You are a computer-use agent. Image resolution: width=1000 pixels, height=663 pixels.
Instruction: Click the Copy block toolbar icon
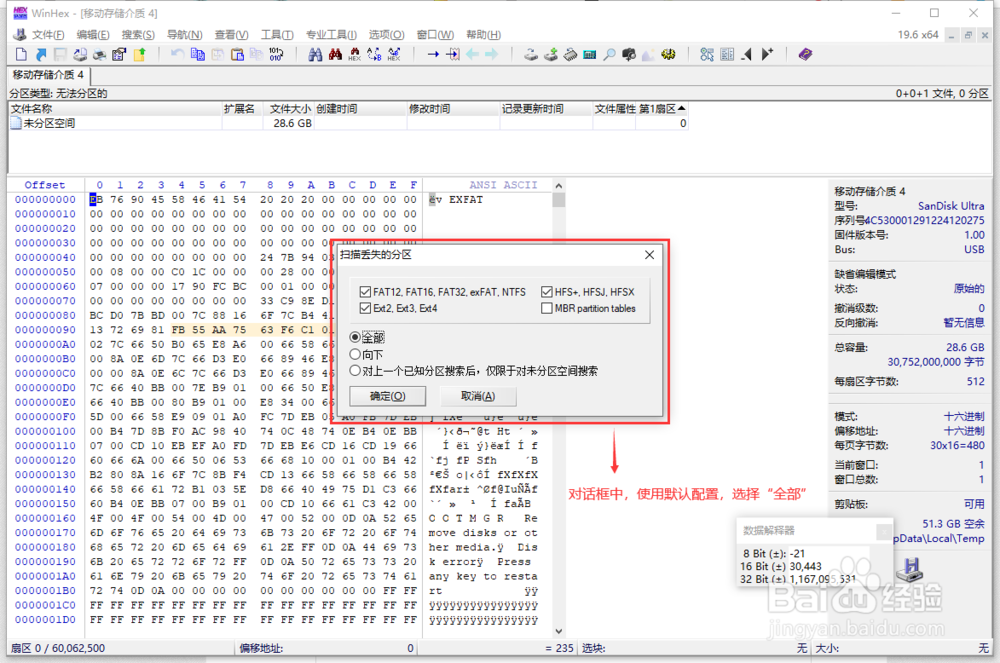(x=198, y=54)
